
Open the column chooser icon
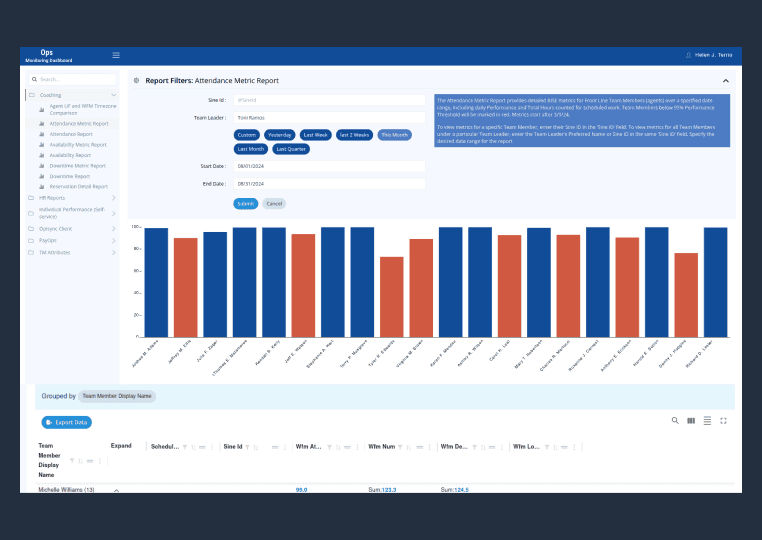click(x=691, y=421)
